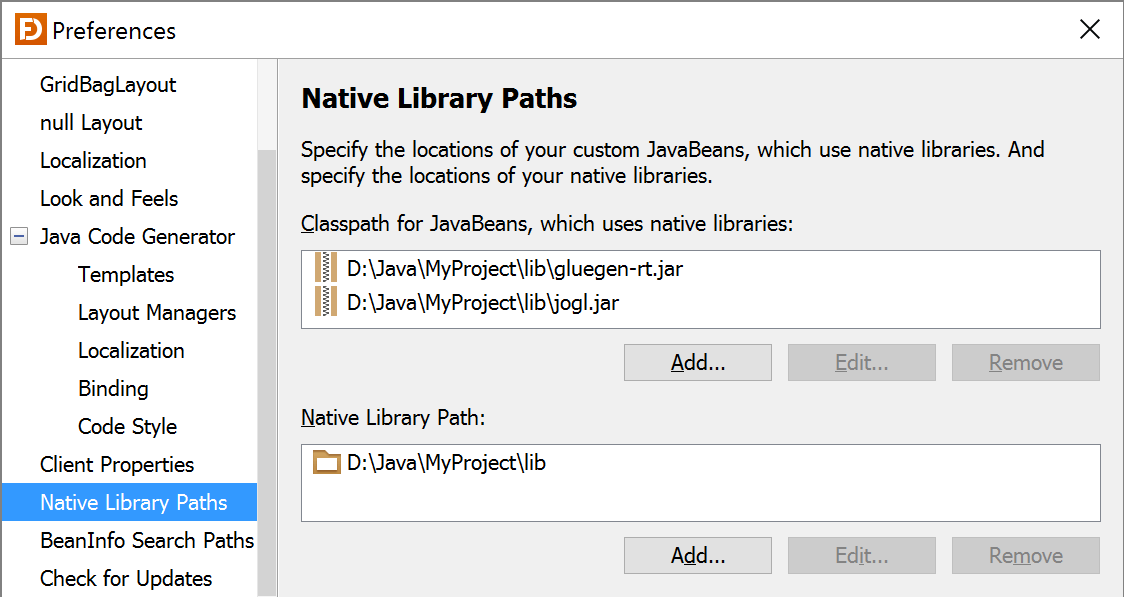Click the jar icon beside gluegen-rt.jar
The height and width of the screenshot is (597, 1124).
[x=325, y=268]
